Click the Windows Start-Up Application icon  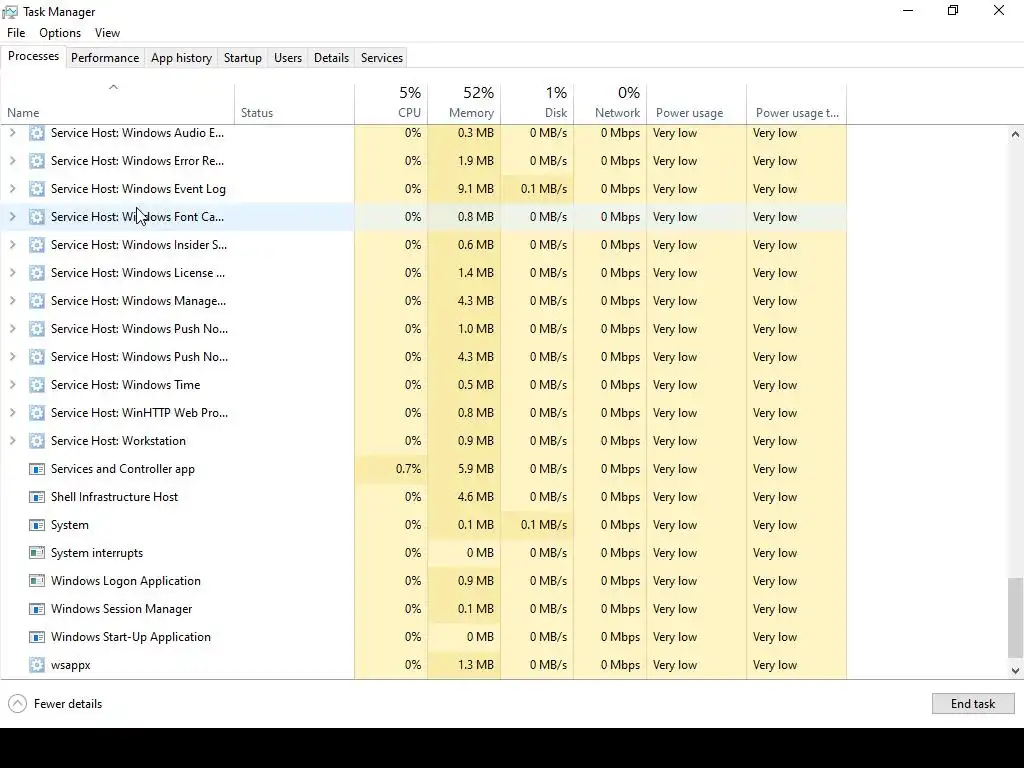click(x=37, y=637)
